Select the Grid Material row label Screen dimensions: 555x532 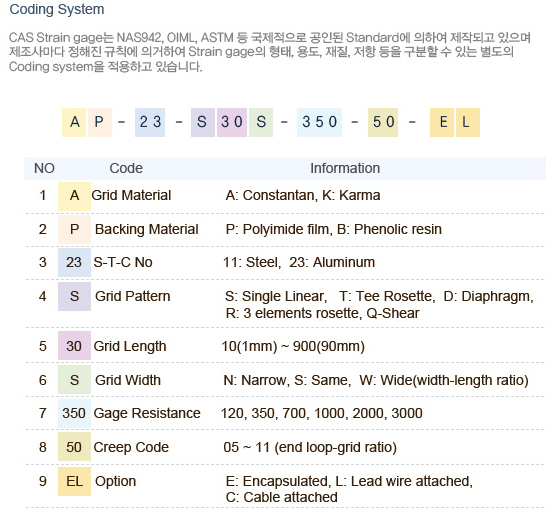131,195
